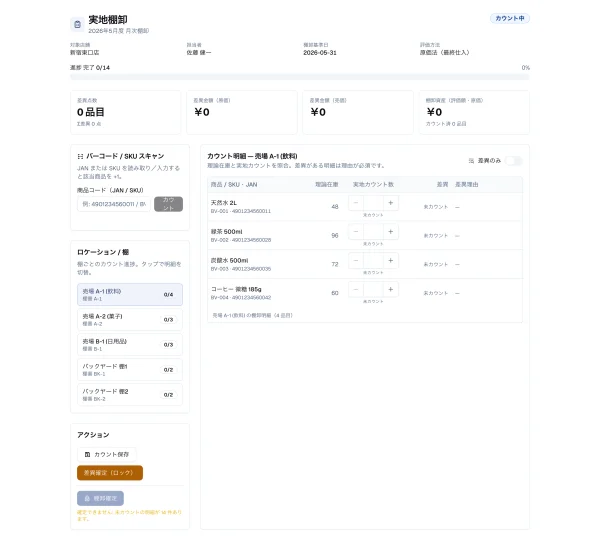Click the カウント保存 button
Screen dimensions: 600x543
(107, 454)
